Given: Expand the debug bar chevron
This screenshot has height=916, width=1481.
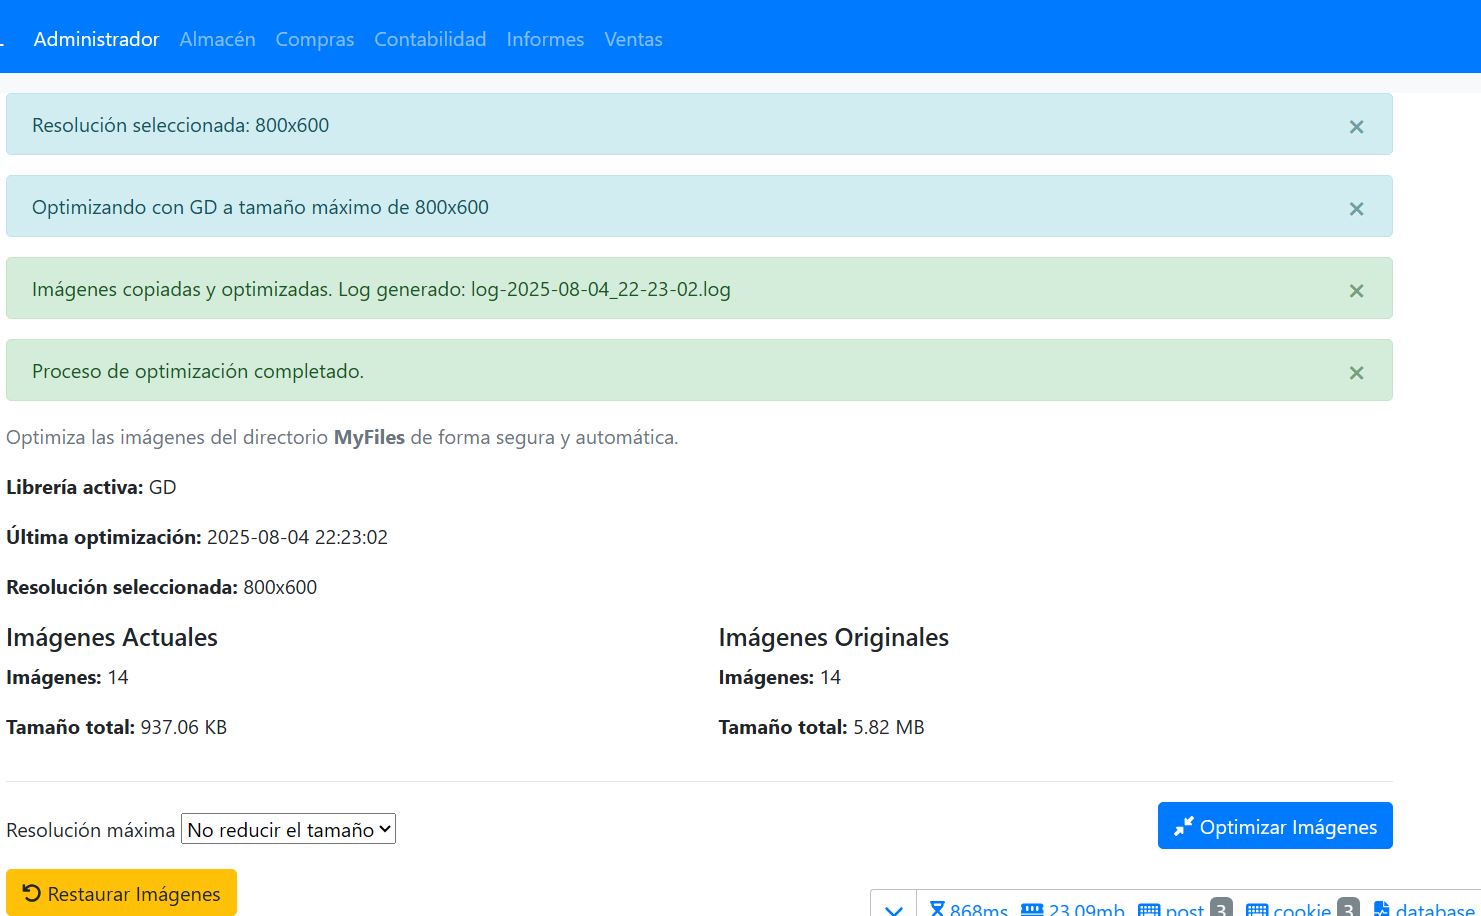Looking at the screenshot, I should tap(894, 908).
